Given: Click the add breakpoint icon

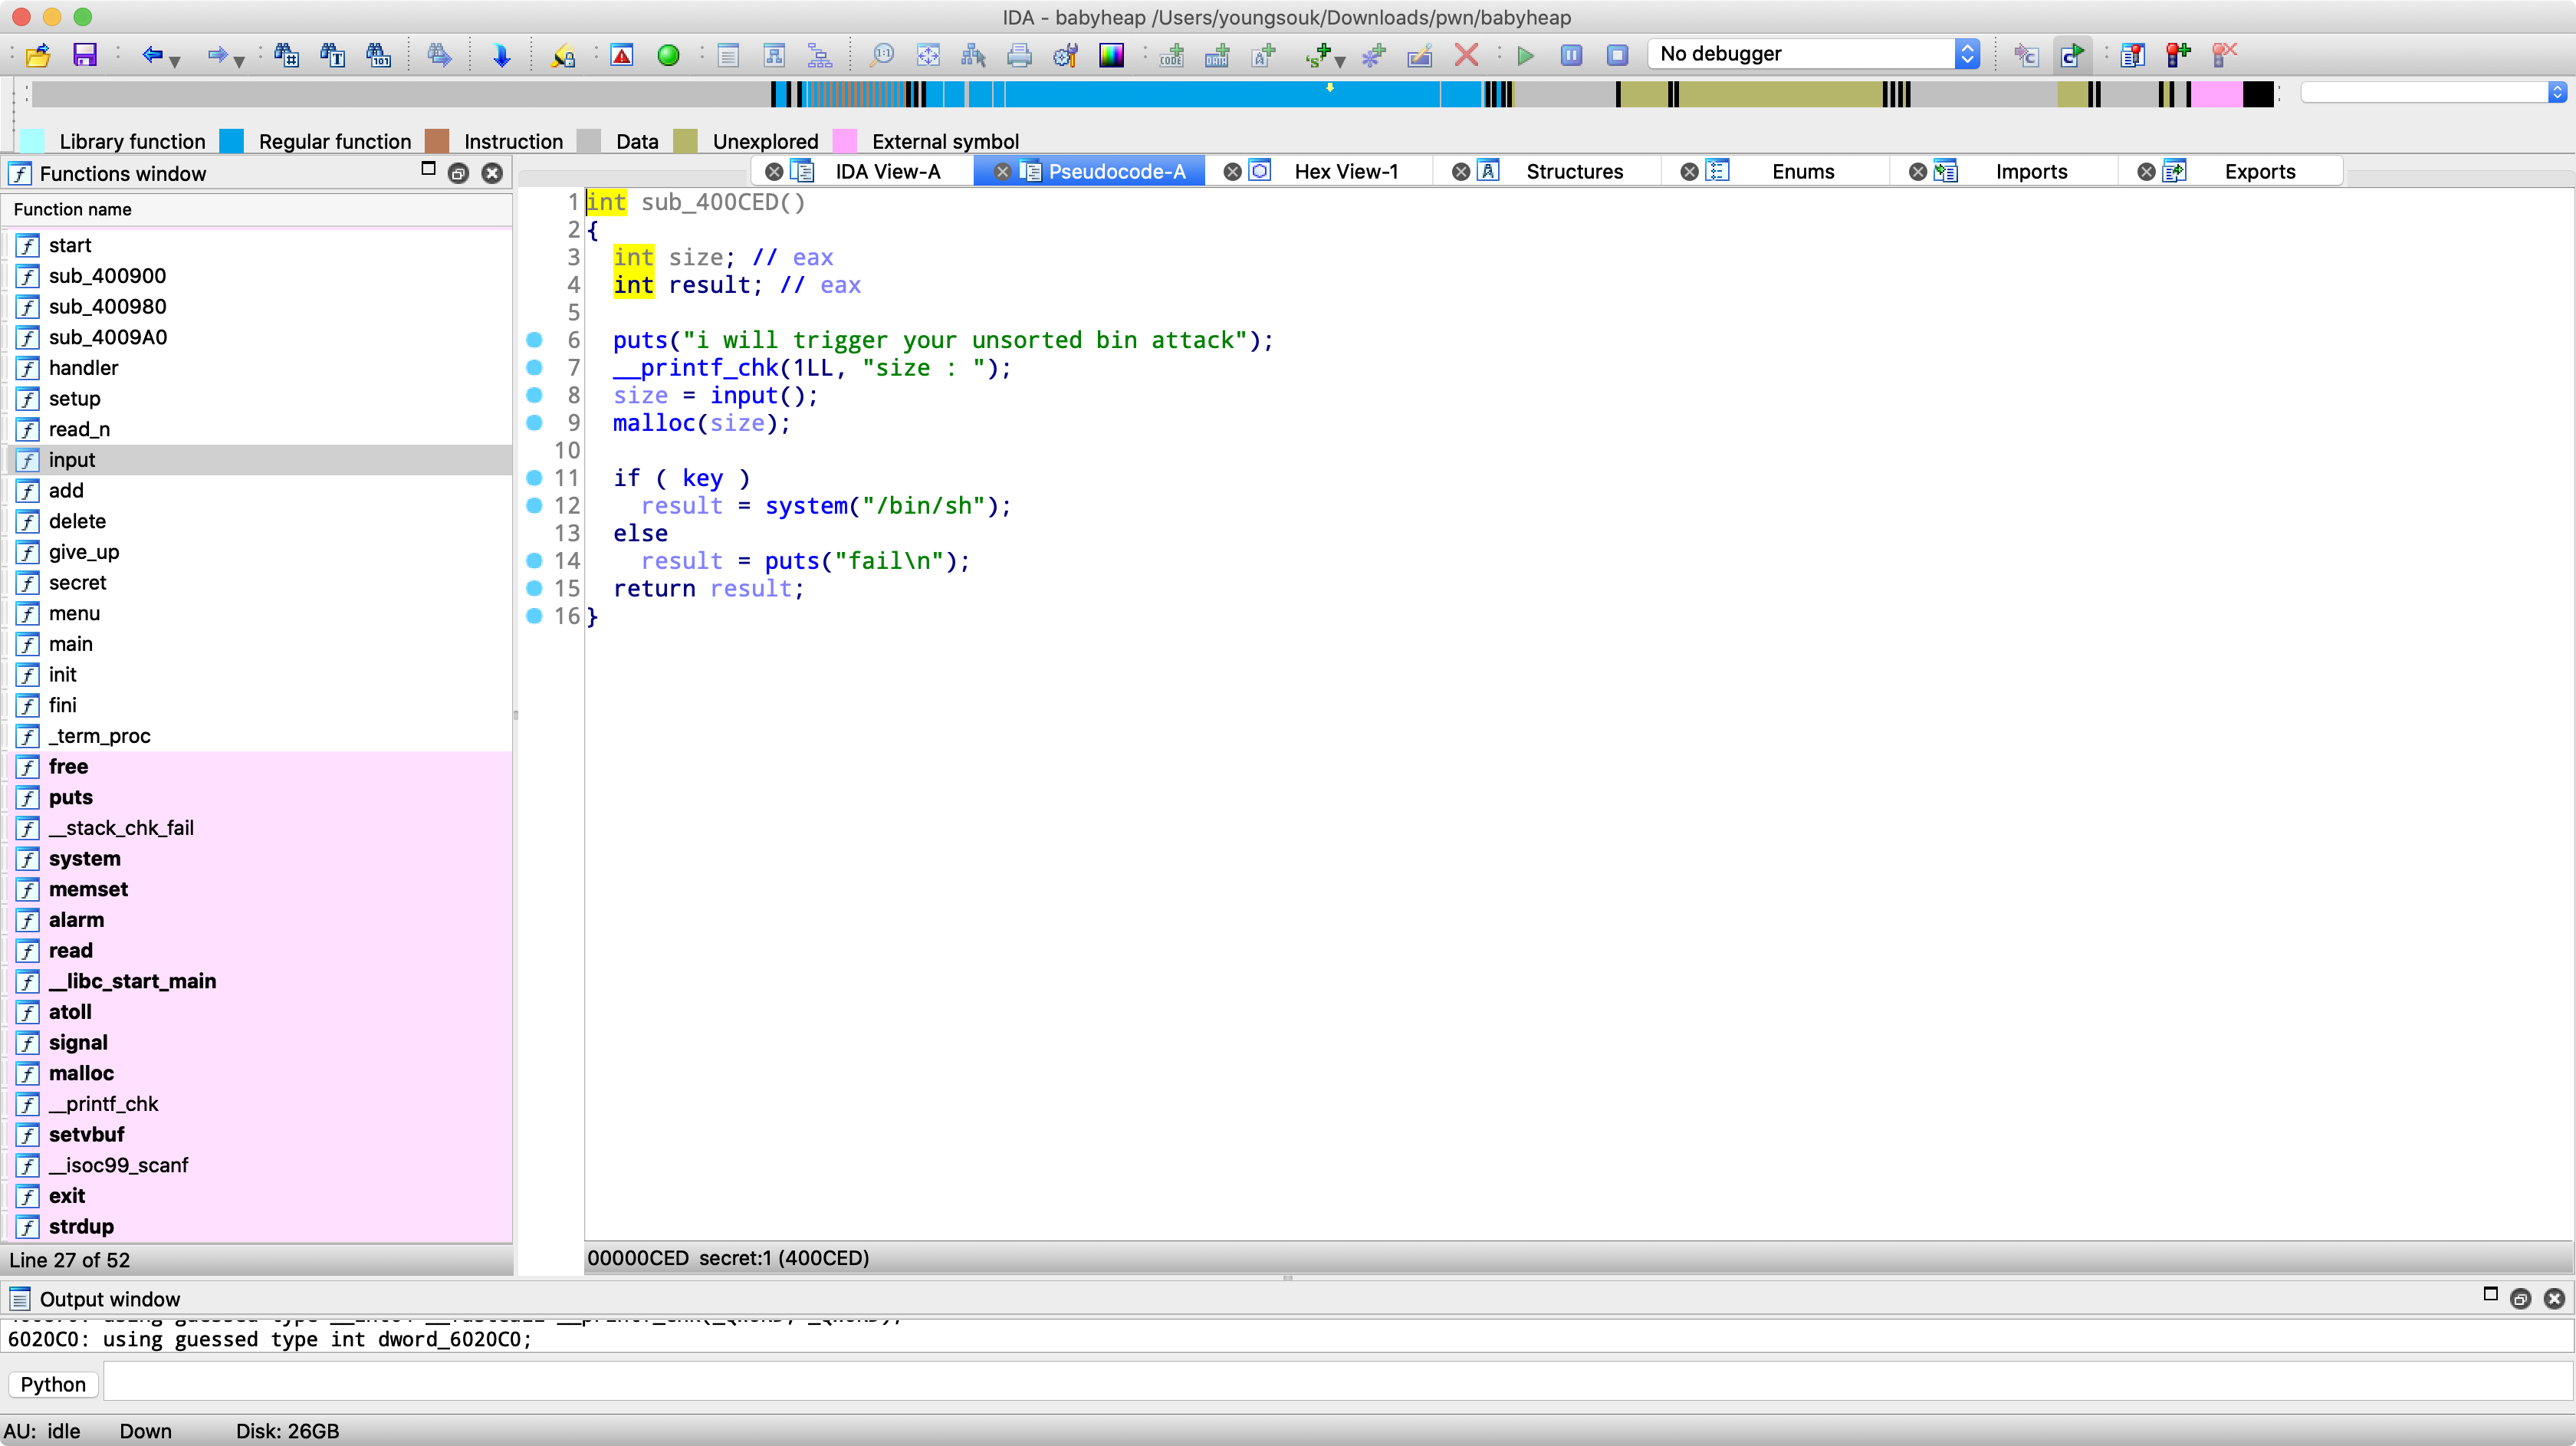Looking at the screenshot, I should (2178, 55).
